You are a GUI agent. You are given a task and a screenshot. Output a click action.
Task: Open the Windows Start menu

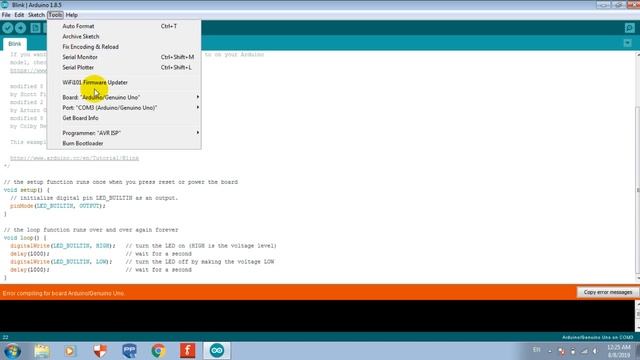tap(12, 351)
